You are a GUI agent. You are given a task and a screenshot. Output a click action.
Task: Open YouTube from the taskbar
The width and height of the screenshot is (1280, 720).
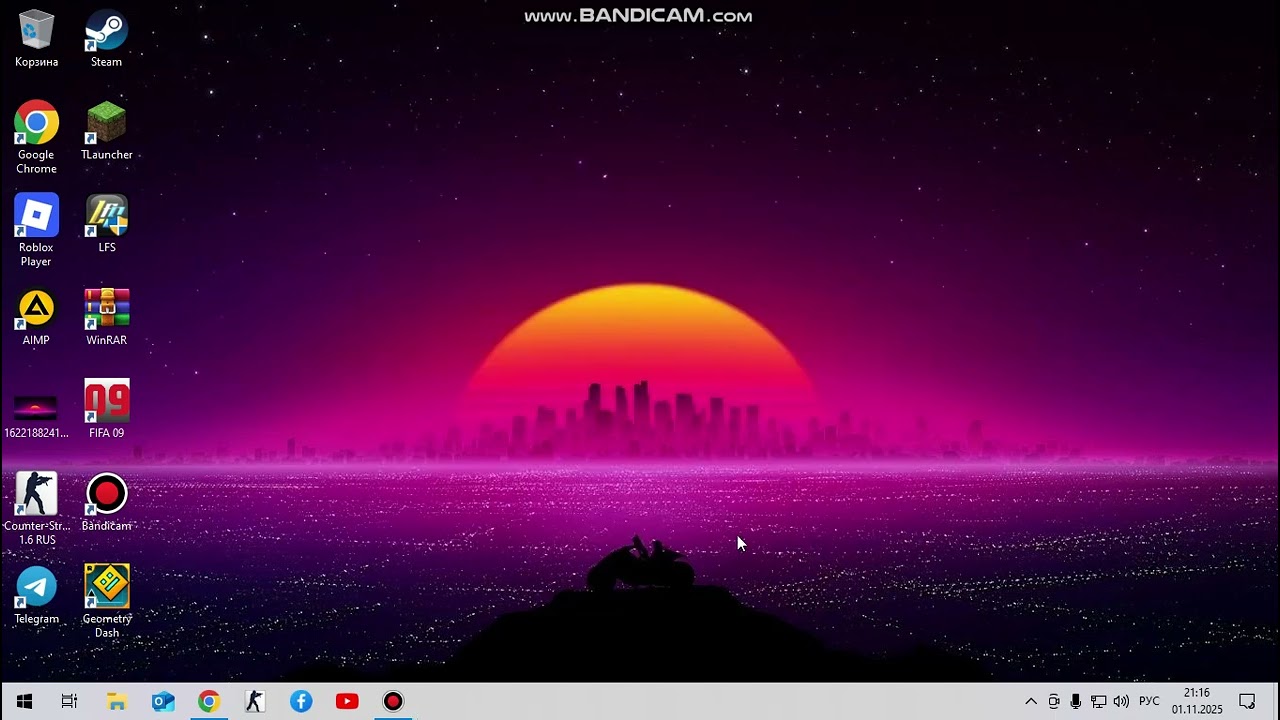coord(347,701)
